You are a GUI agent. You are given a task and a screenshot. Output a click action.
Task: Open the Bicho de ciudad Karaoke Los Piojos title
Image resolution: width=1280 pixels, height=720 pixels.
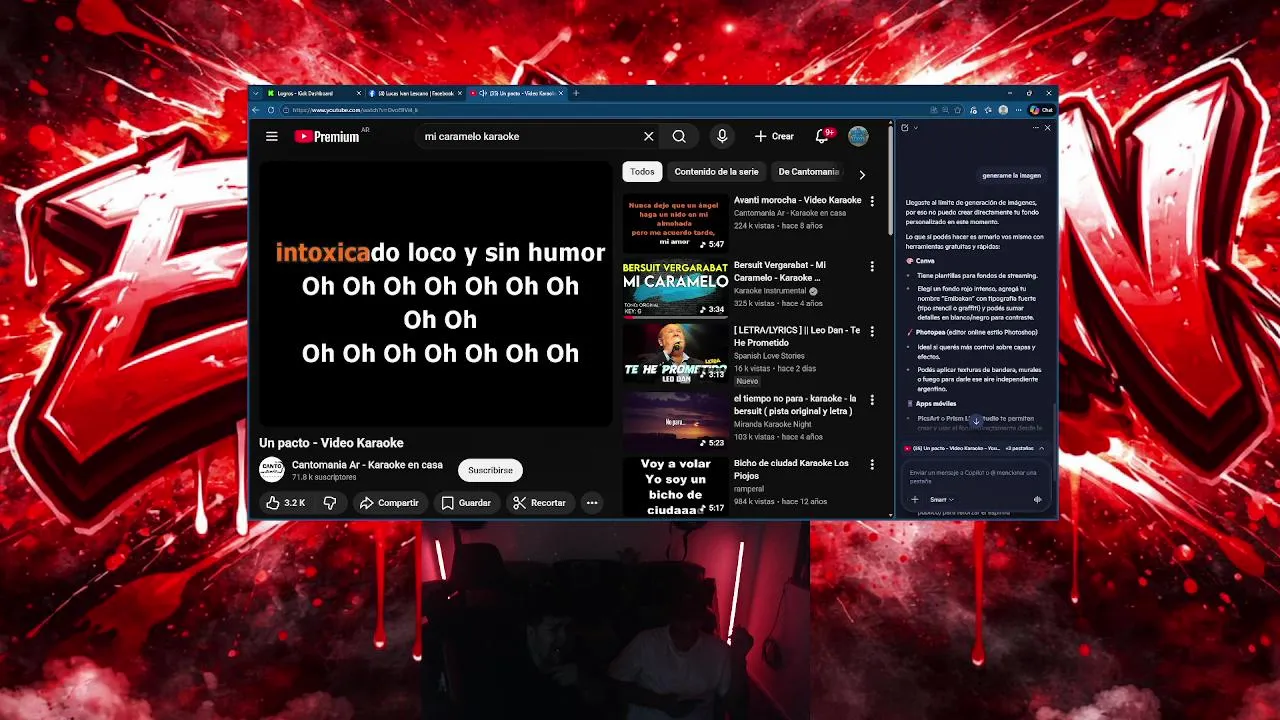pos(791,469)
